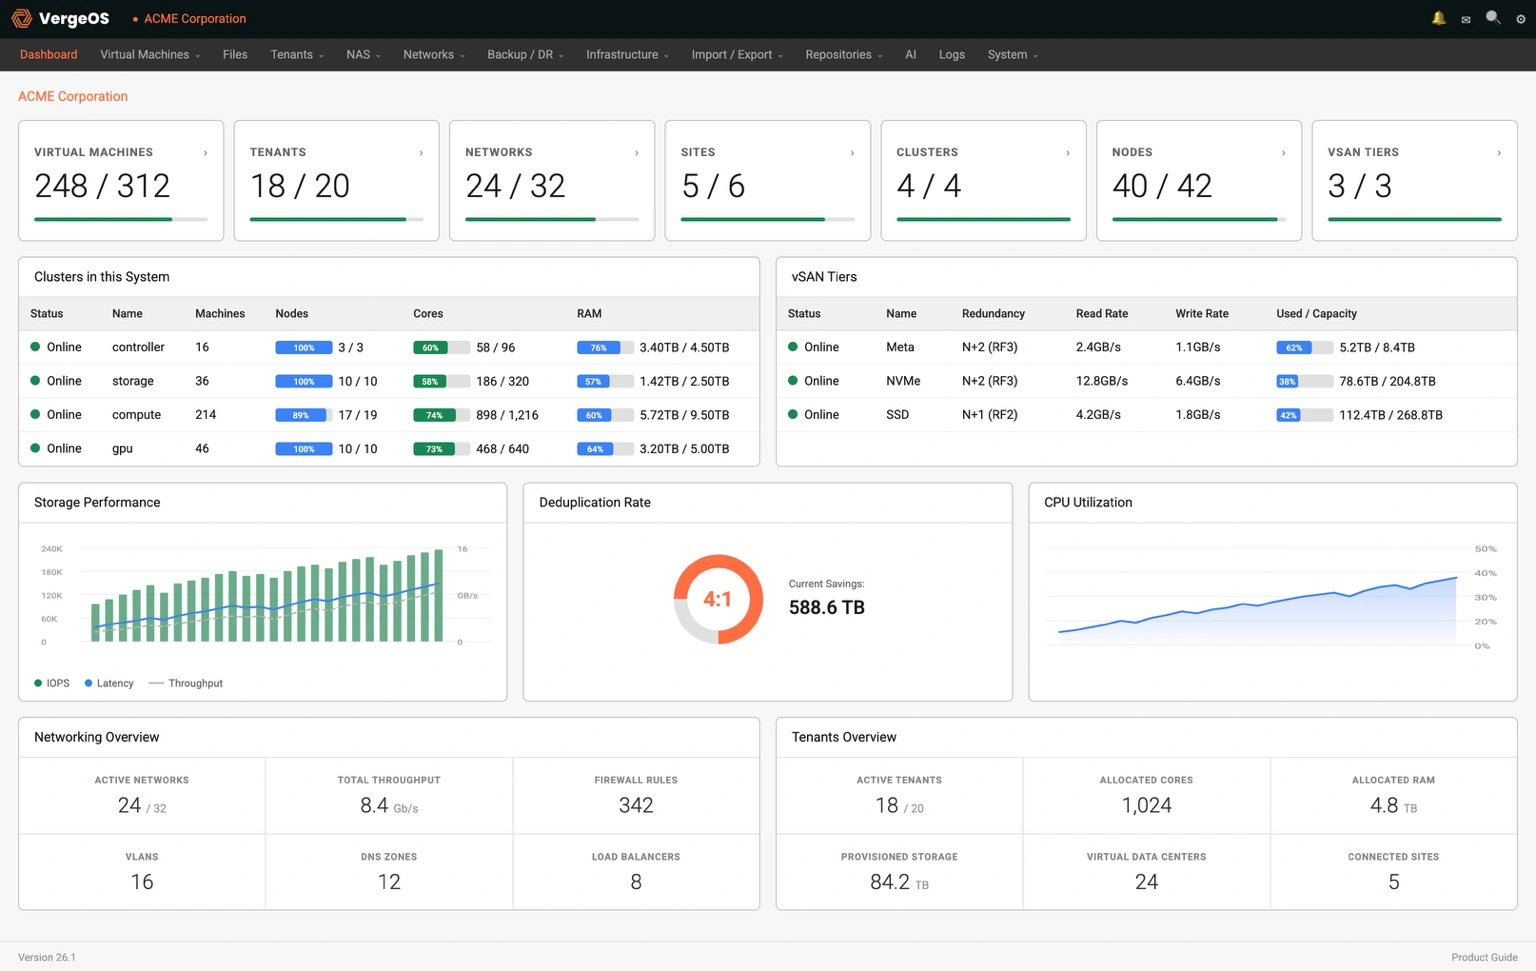Screen dimensions: 1536x971
Task: Open the Product Guide link
Action: 1484,957
